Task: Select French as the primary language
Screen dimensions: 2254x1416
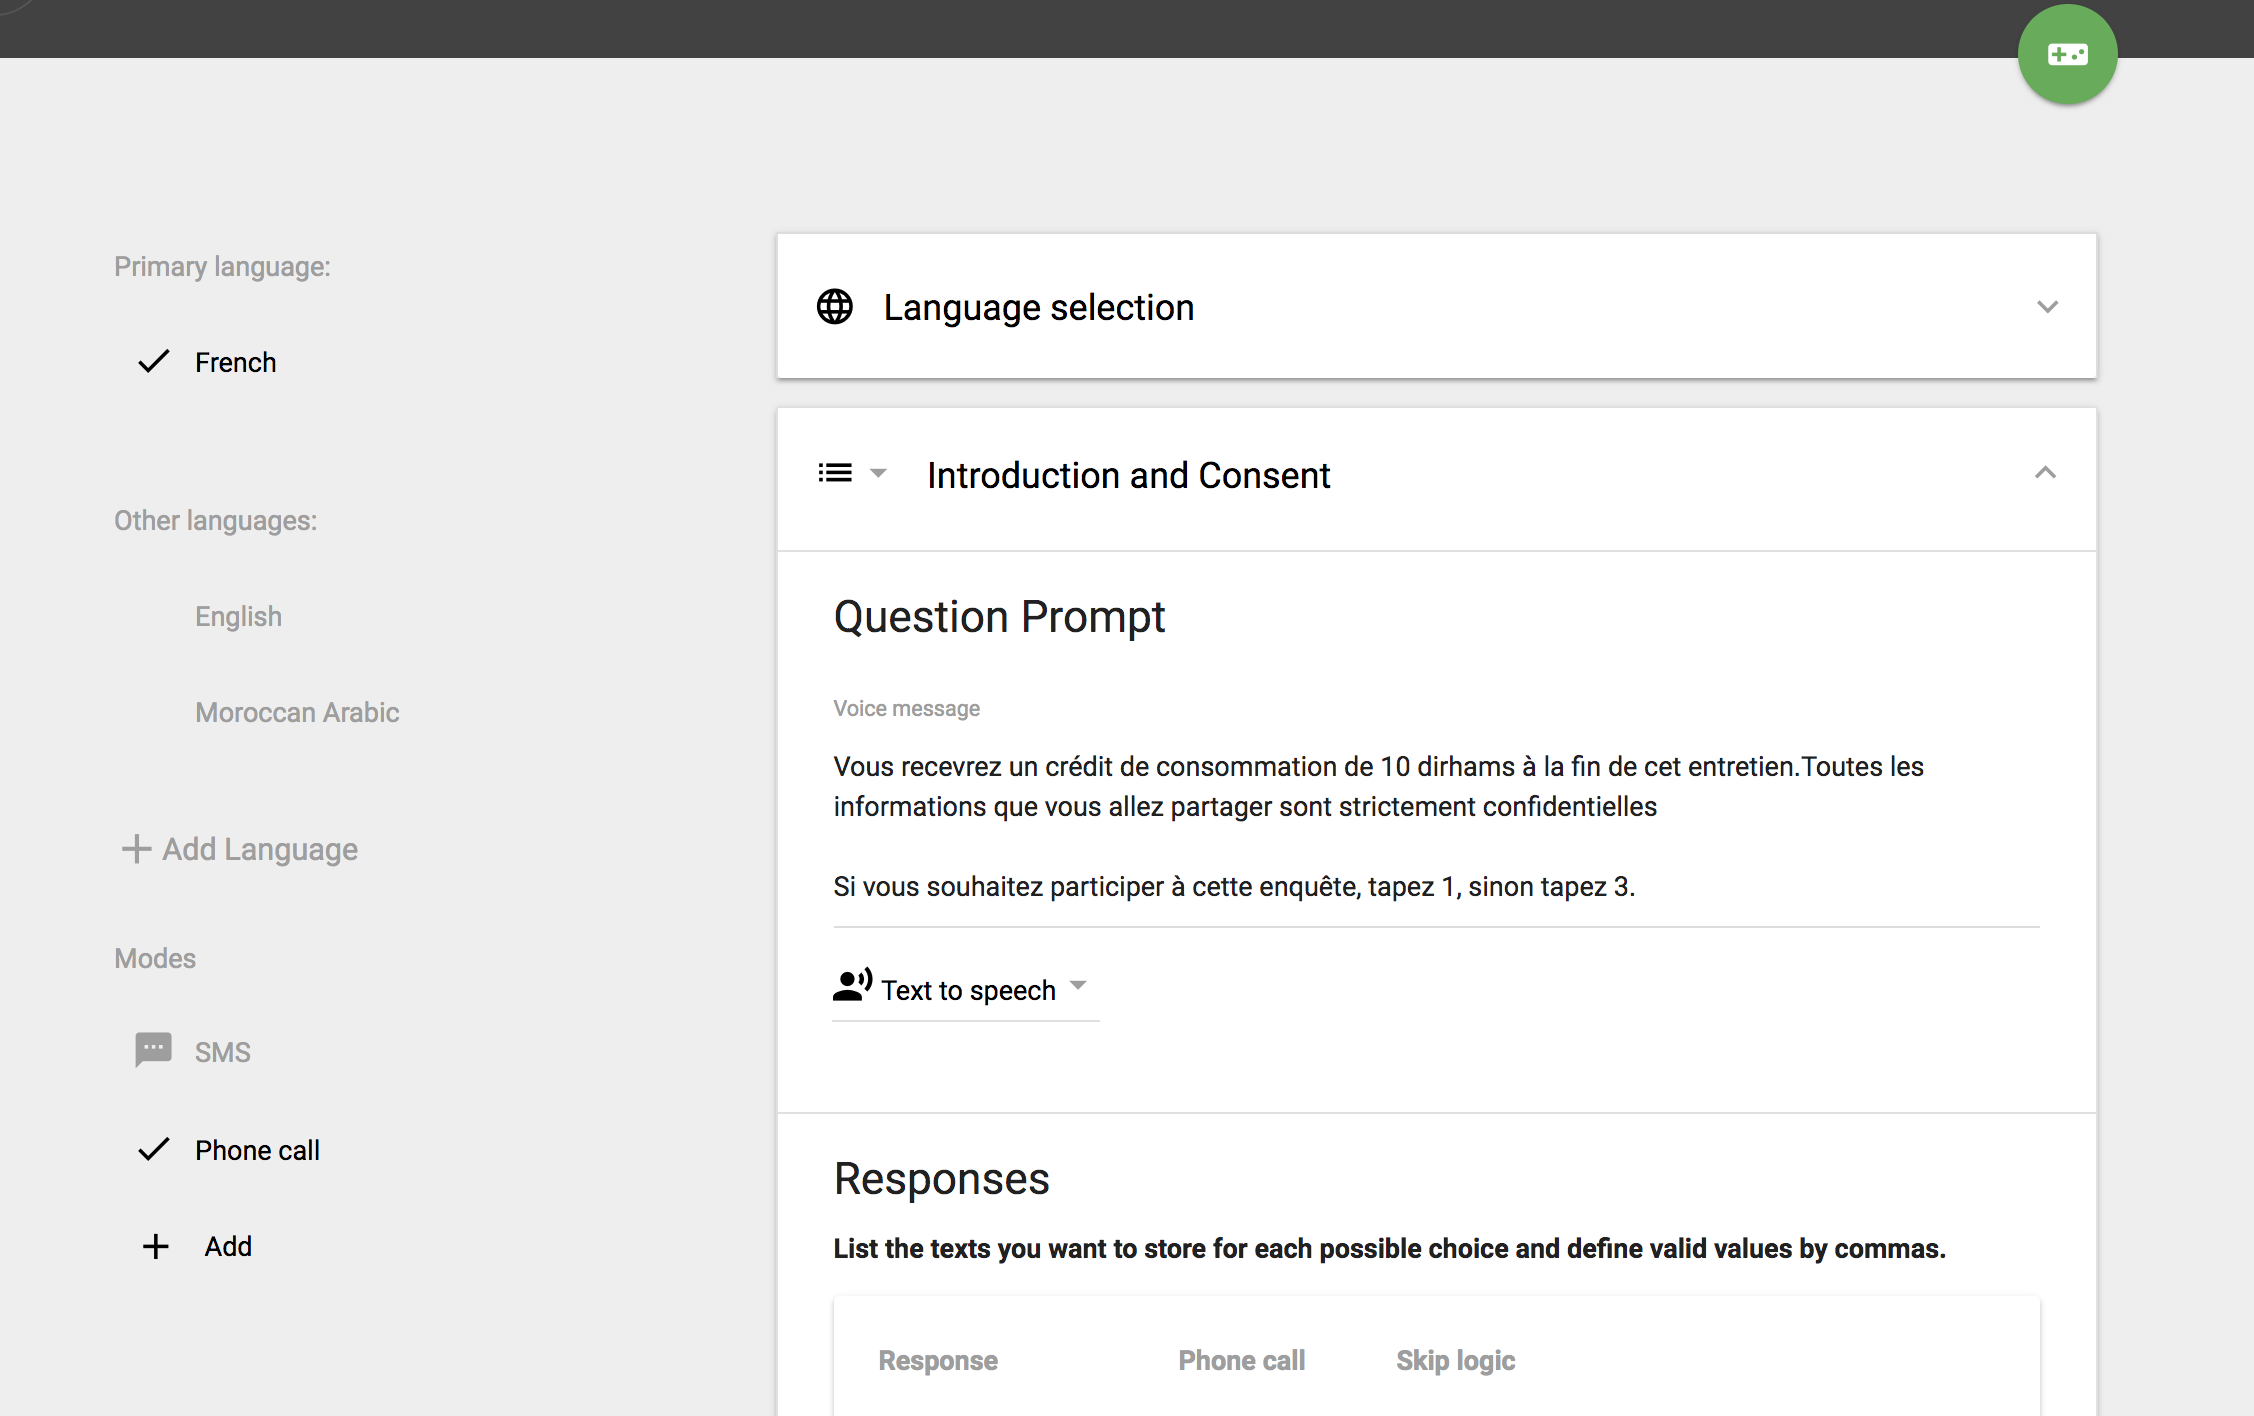Action: point(235,362)
